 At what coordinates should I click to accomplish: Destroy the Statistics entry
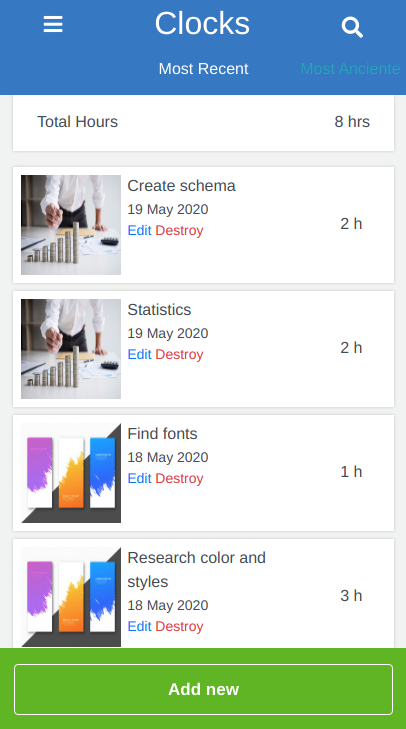179,354
